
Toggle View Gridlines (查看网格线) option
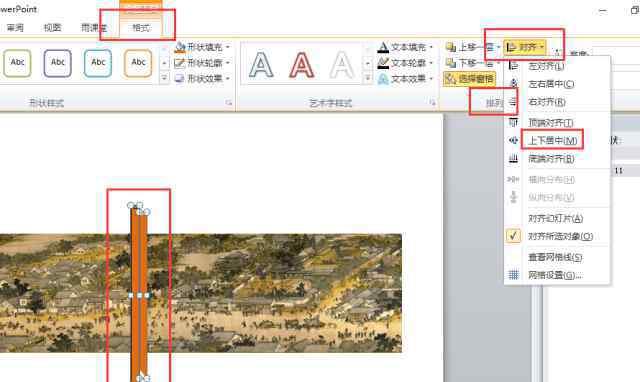555,257
